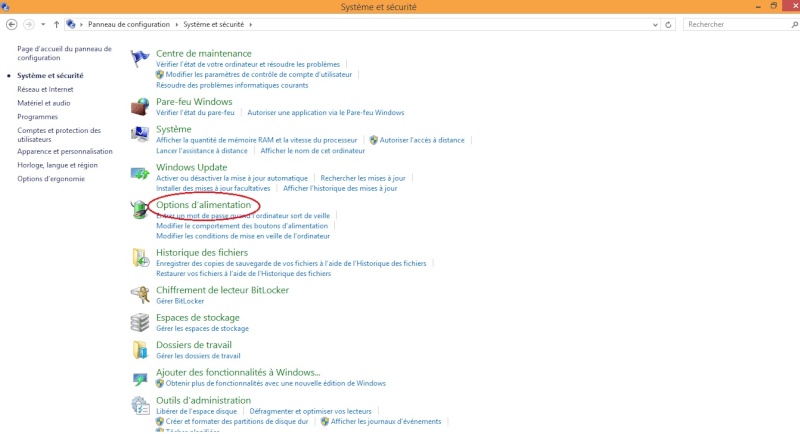This screenshot has height=434, width=800.
Task: Open Options d'alimentation
Action: pos(204,205)
